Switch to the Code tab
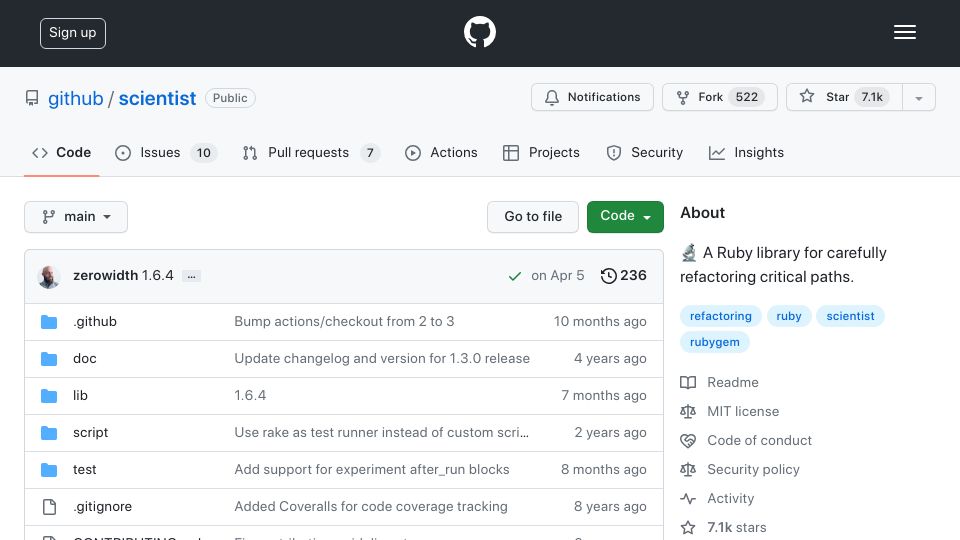Viewport: 960px width, 540px height. coord(61,153)
